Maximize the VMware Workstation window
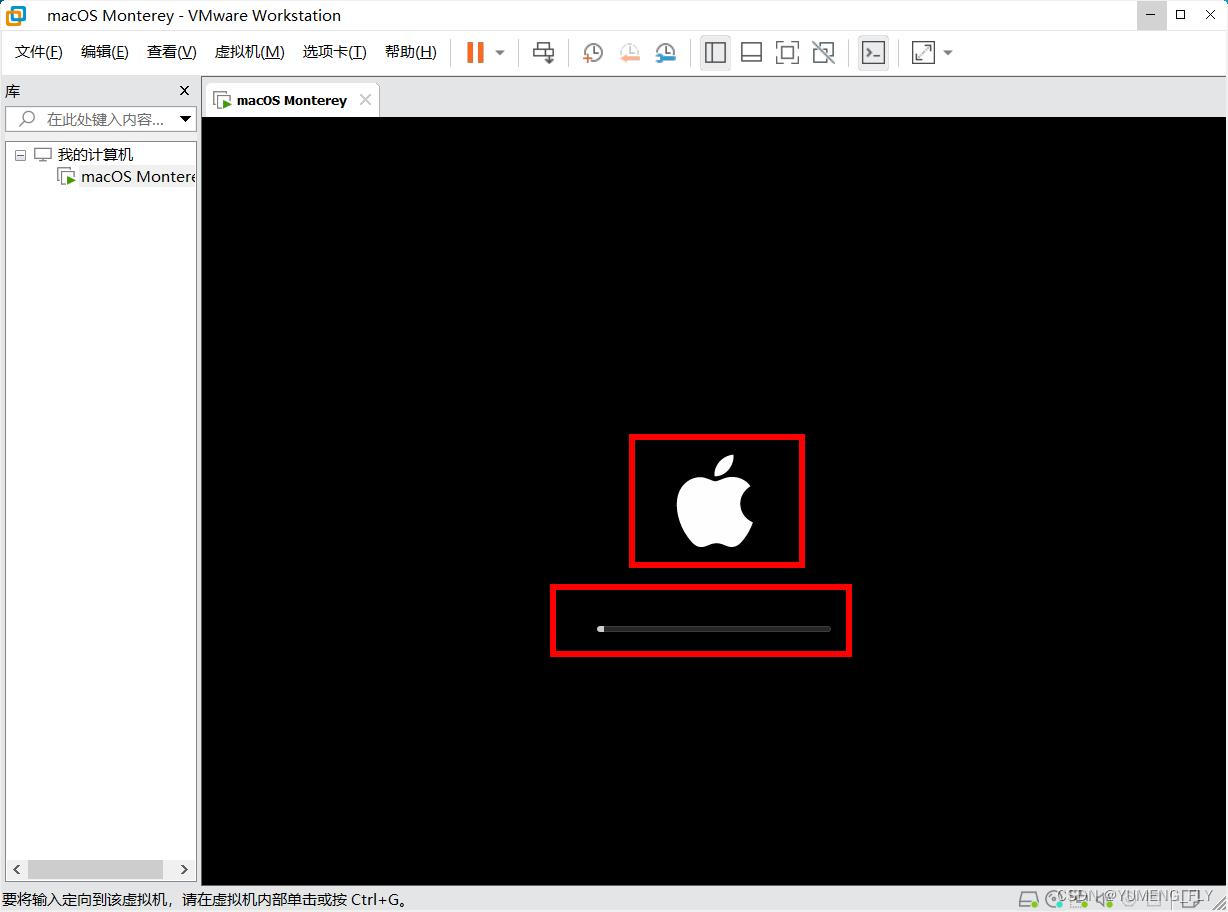 1181,15
